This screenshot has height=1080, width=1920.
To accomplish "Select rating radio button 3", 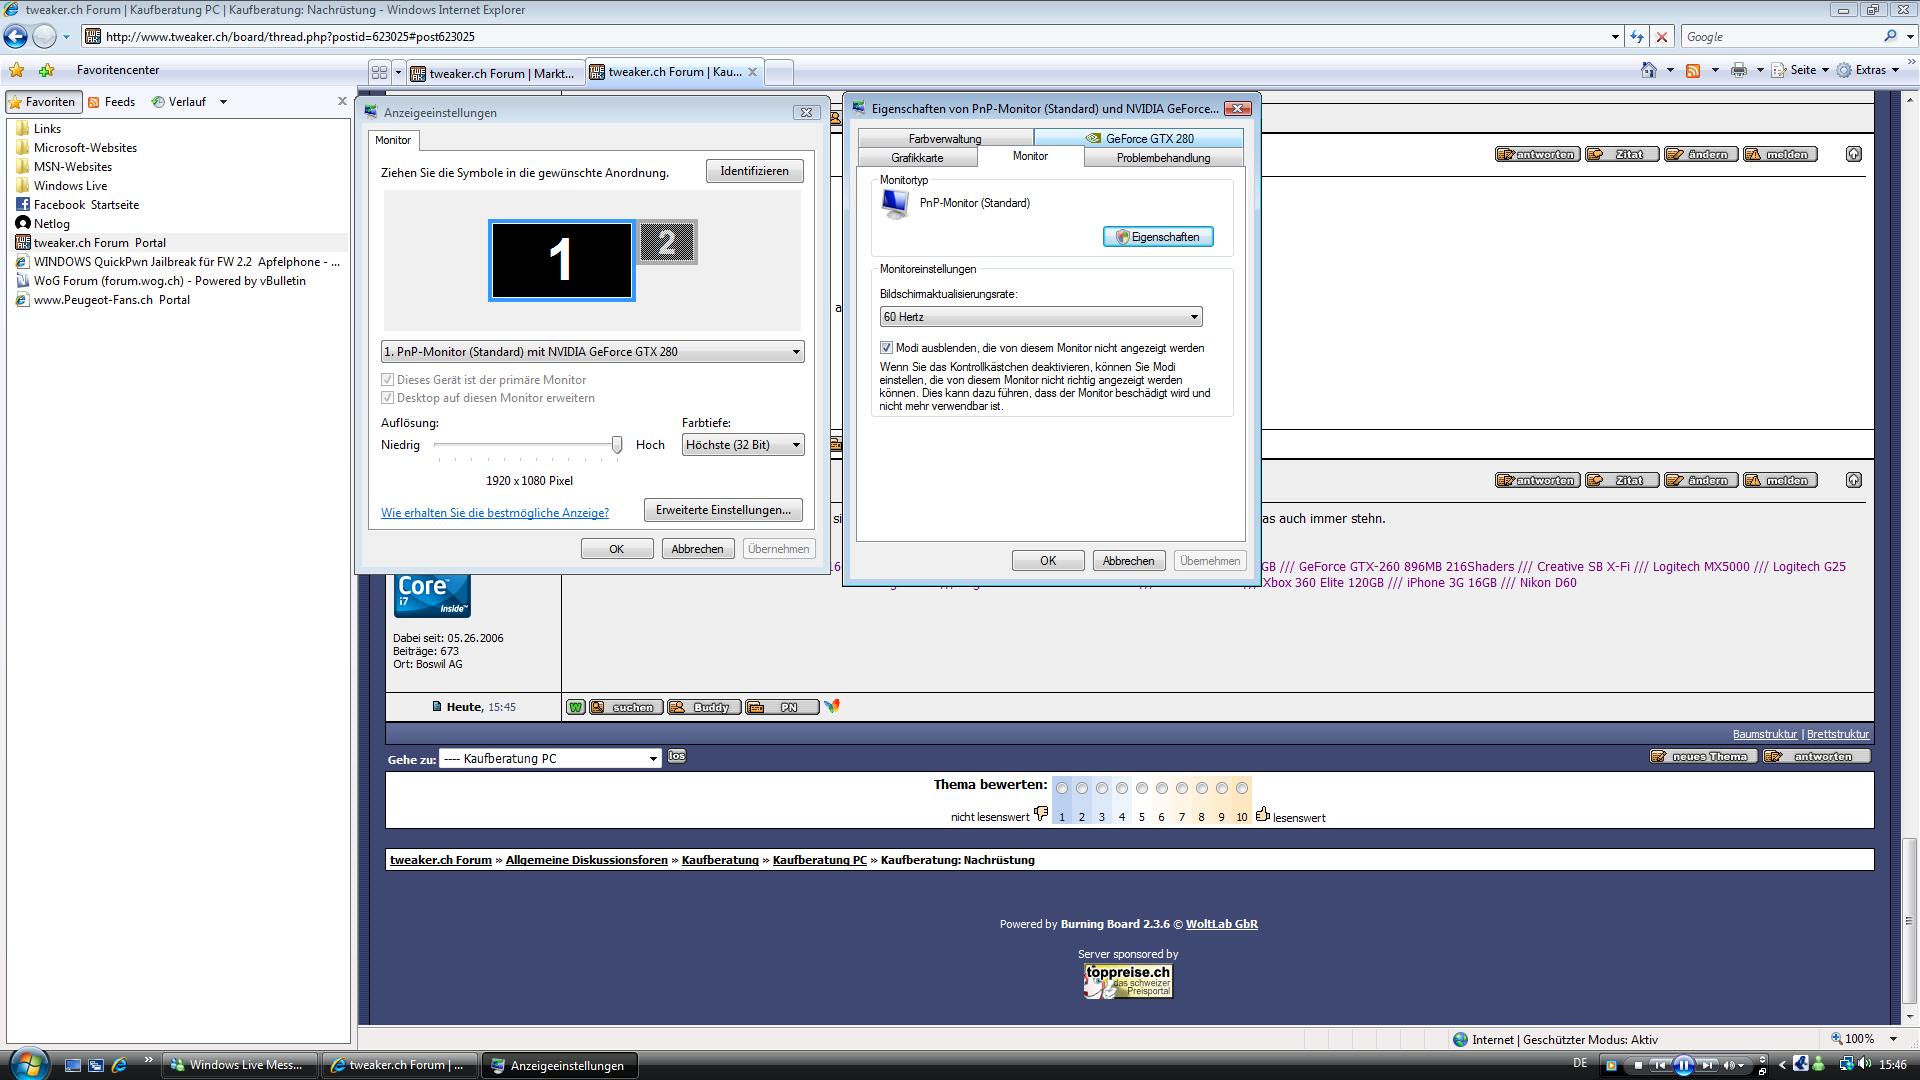I will click(x=1102, y=788).
